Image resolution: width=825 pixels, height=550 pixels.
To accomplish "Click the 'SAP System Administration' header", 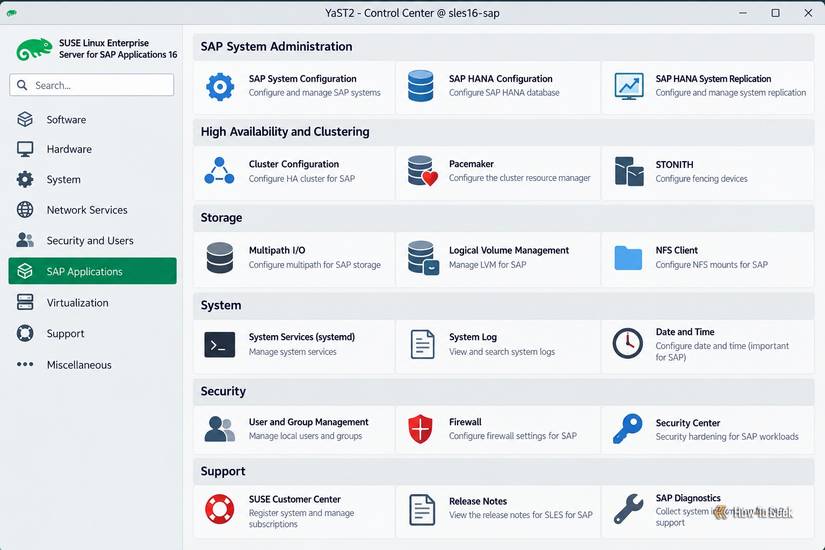I will click(x=276, y=46).
